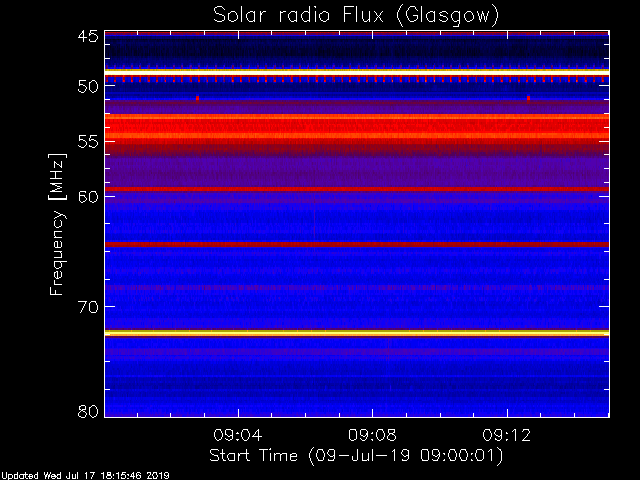The width and height of the screenshot is (640, 480).
Task: Click the small red marker near 09:03
Action: 198,98
